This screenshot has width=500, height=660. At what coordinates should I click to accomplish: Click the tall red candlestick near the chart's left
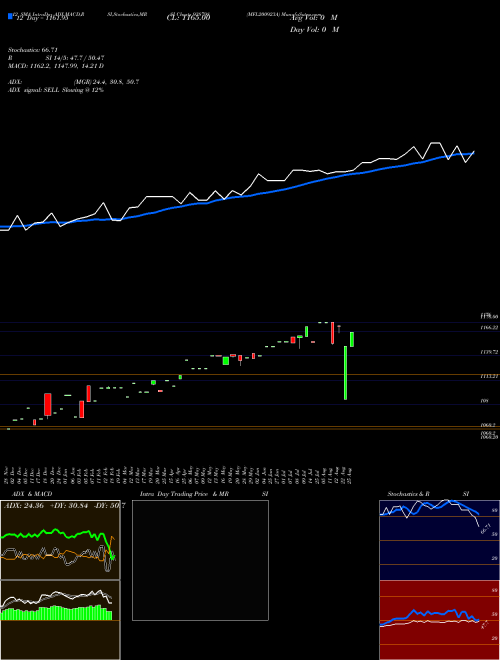[48, 405]
